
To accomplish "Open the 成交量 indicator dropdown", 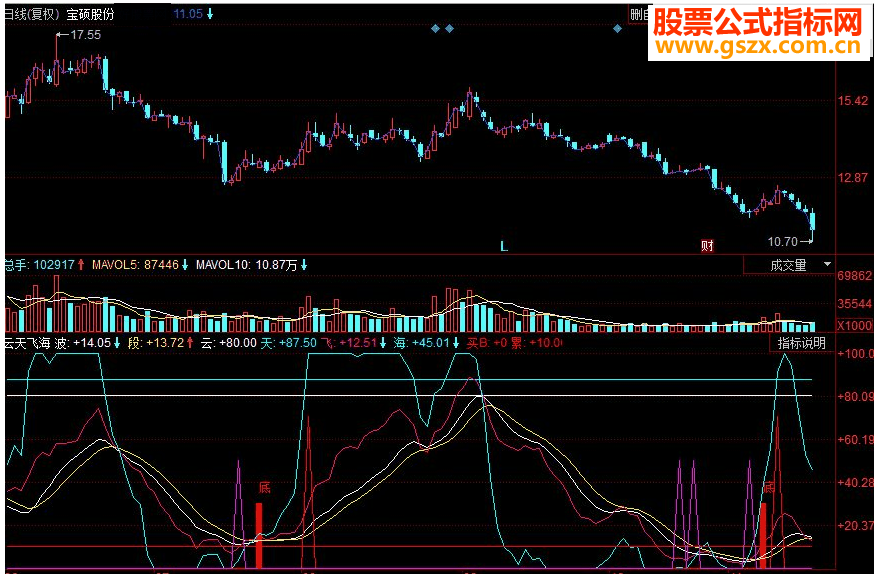I will (789, 265).
